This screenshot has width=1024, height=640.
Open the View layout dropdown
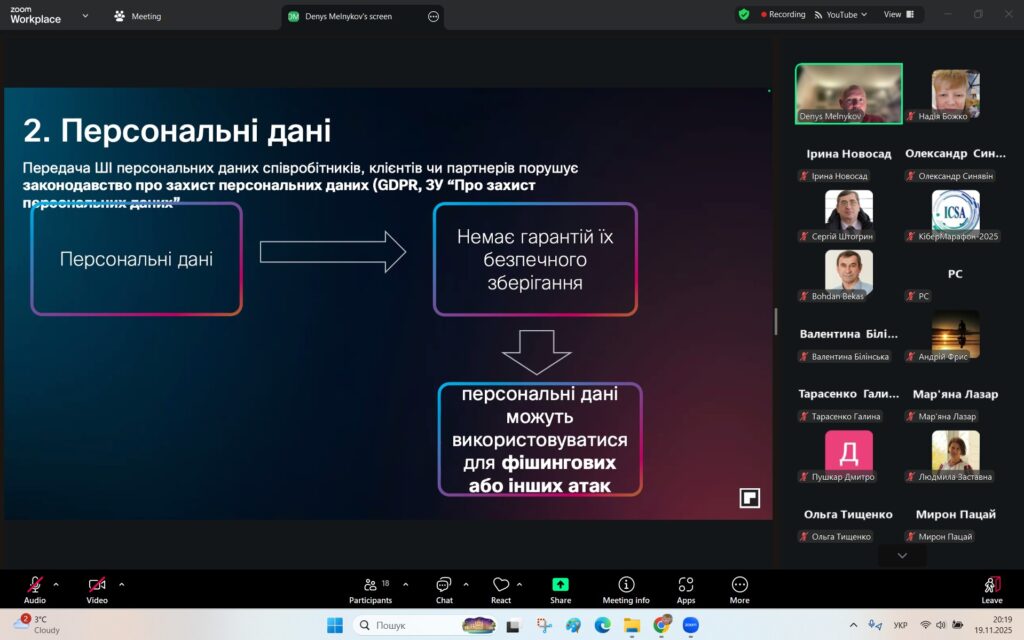coord(897,15)
